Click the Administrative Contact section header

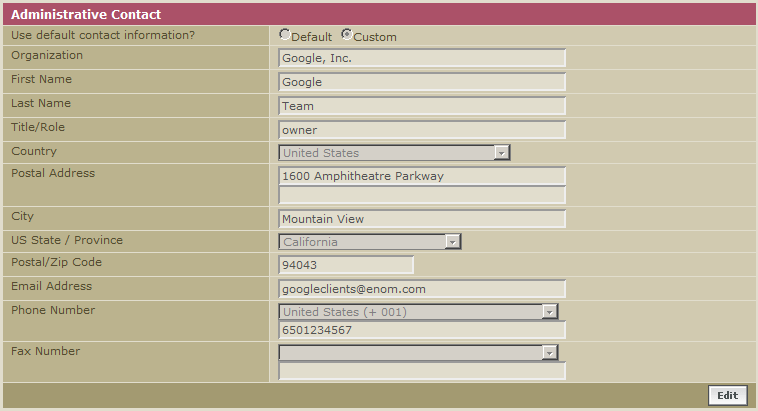click(x=85, y=15)
